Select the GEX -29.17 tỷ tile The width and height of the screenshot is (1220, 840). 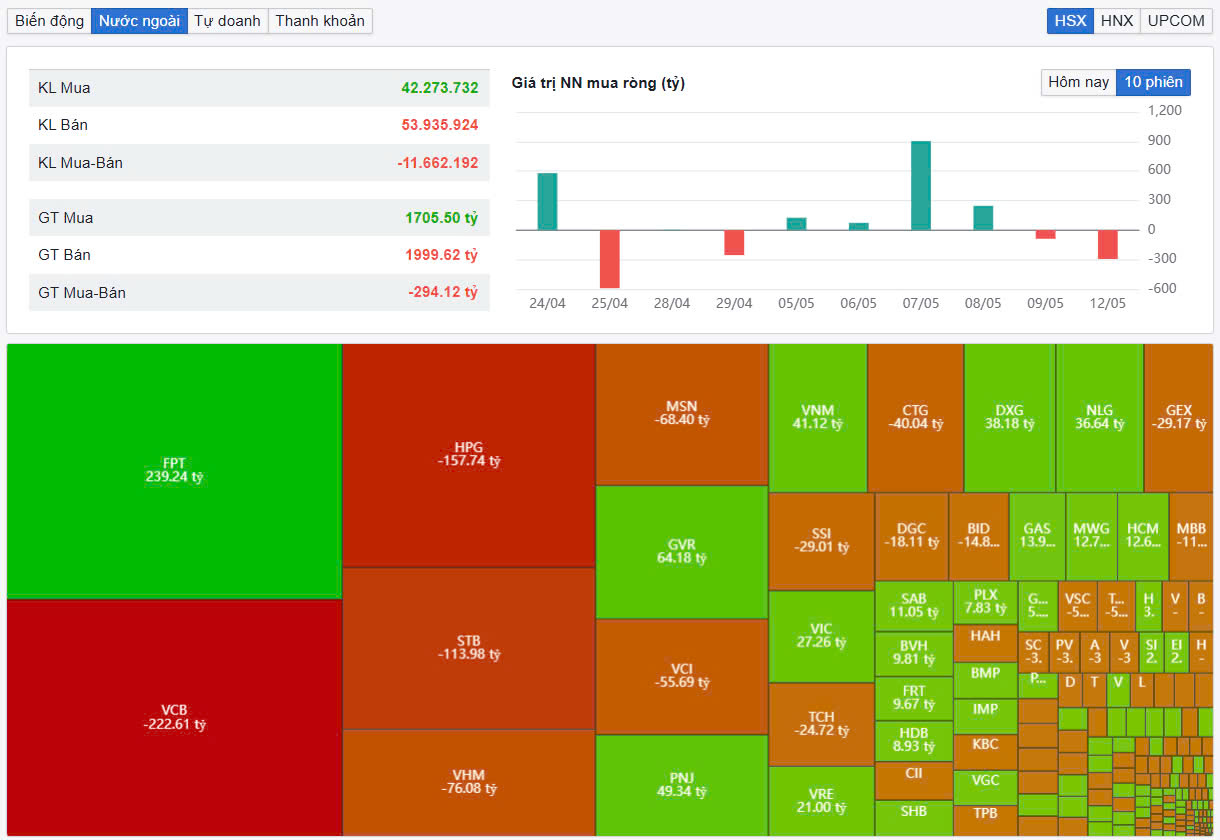[x=1178, y=418]
